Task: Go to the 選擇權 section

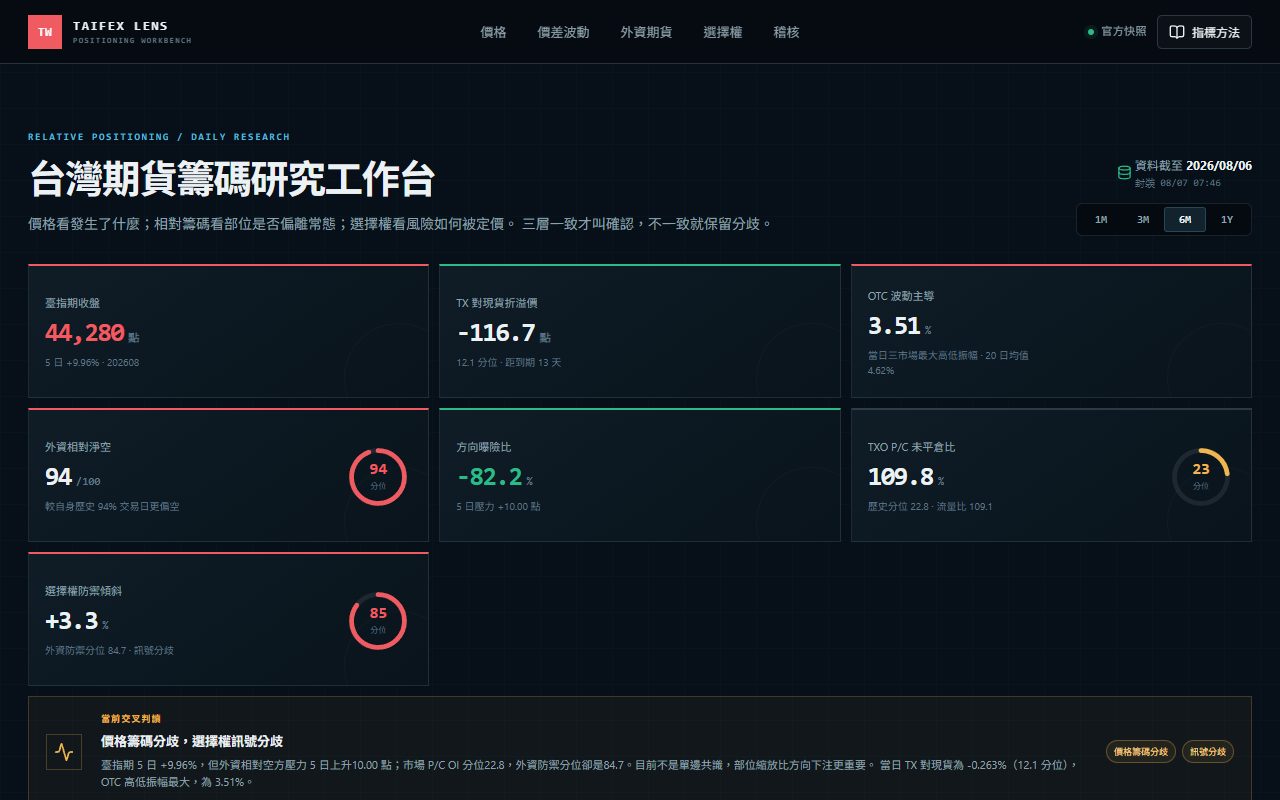Action: coord(723,32)
